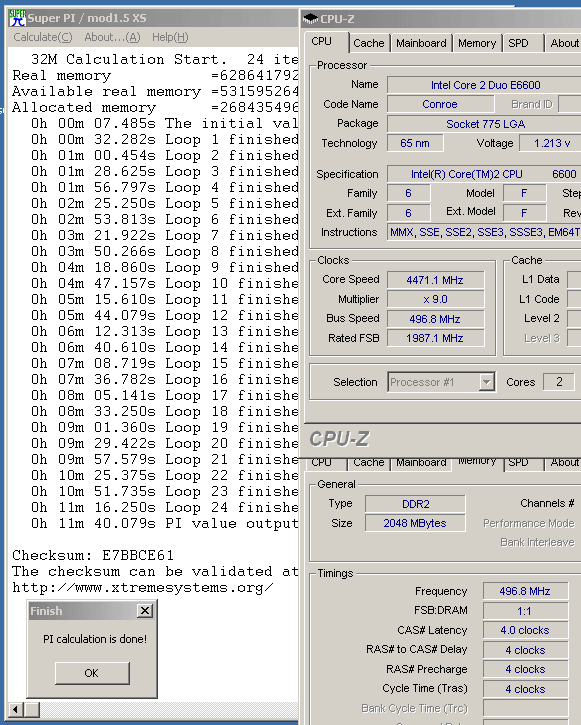The image size is (581, 725).
Task: Click the Multiplier value x 9.0
Action: pyautogui.click(x=435, y=300)
